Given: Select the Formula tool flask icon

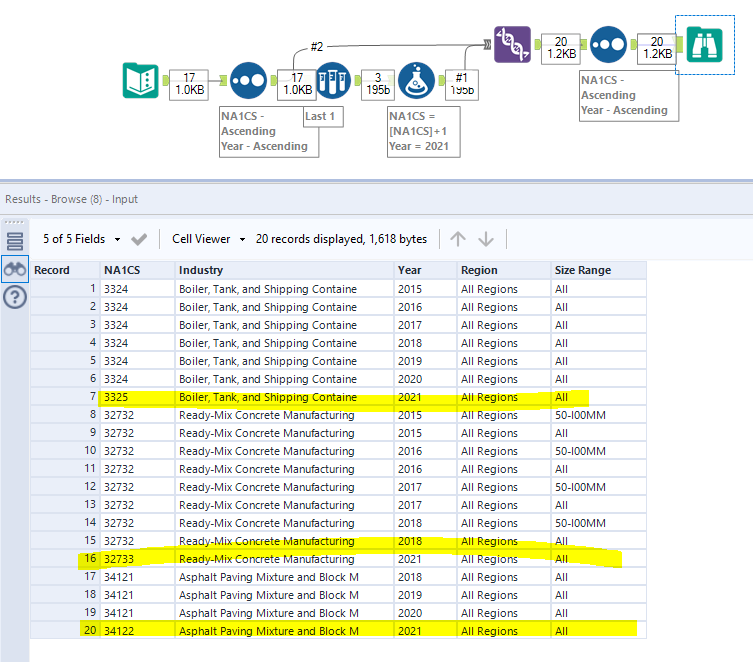Looking at the screenshot, I should (x=415, y=81).
